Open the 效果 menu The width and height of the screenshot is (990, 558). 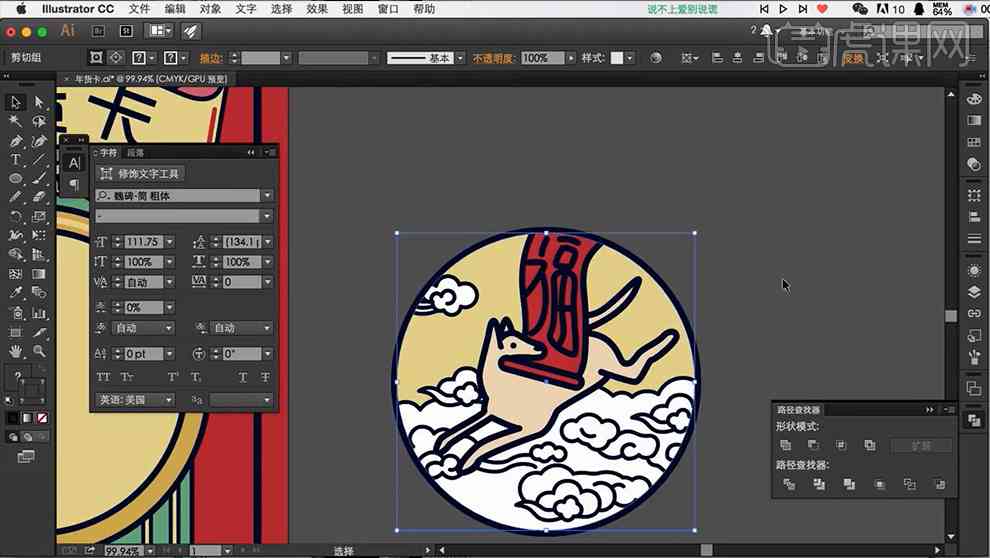317,9
